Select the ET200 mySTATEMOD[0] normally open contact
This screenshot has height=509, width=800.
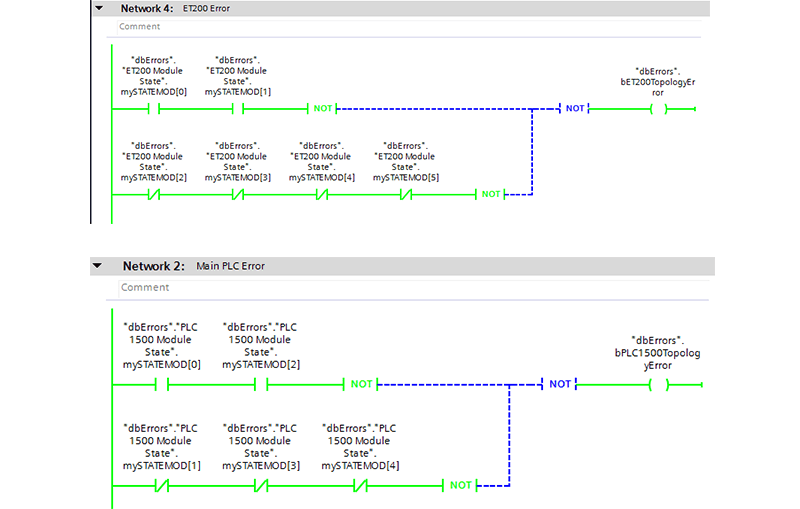point(154,109)
